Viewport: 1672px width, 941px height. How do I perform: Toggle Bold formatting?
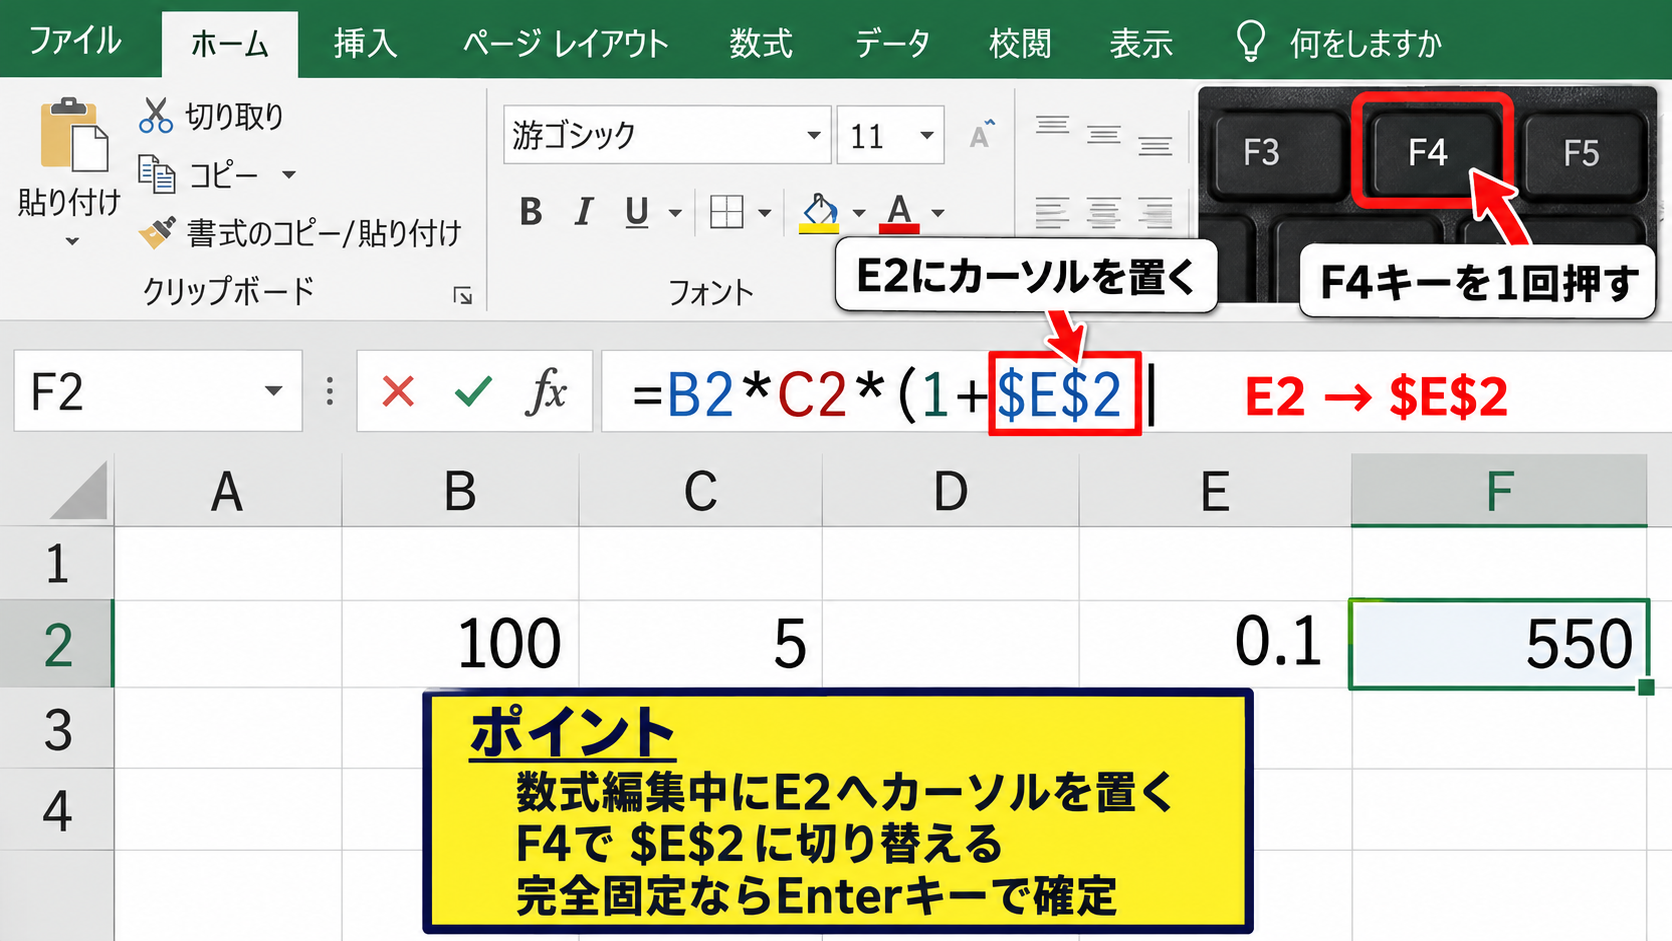click(531, 211)
